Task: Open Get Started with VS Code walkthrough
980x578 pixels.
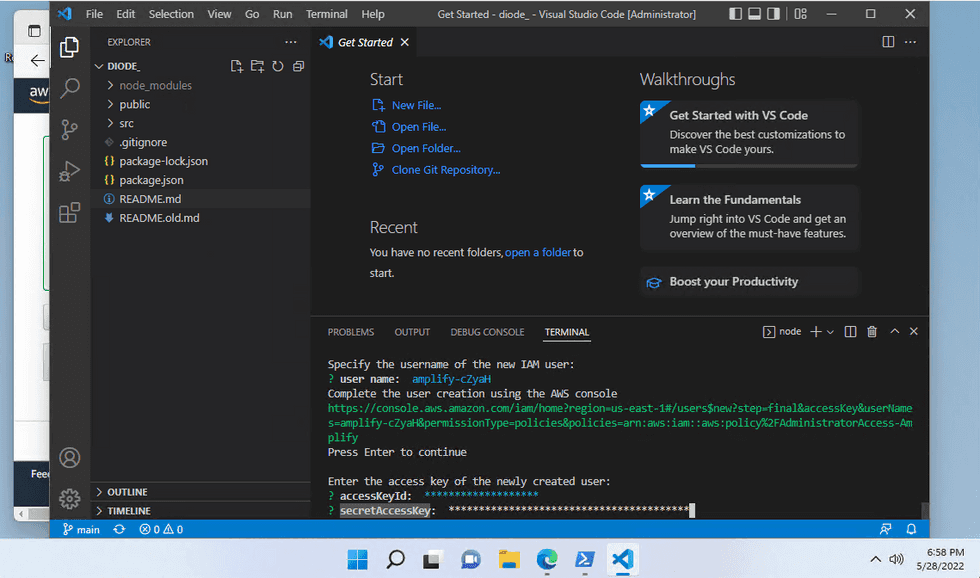Action: click(749, 134)
